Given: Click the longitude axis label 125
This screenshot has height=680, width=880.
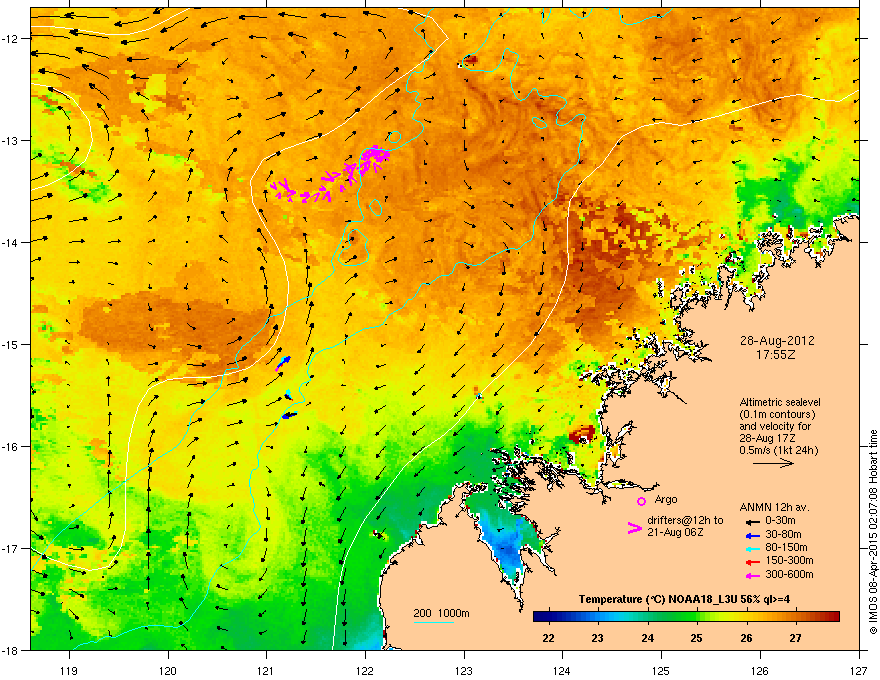Looking at the screenshot, I should coord(661,670).
